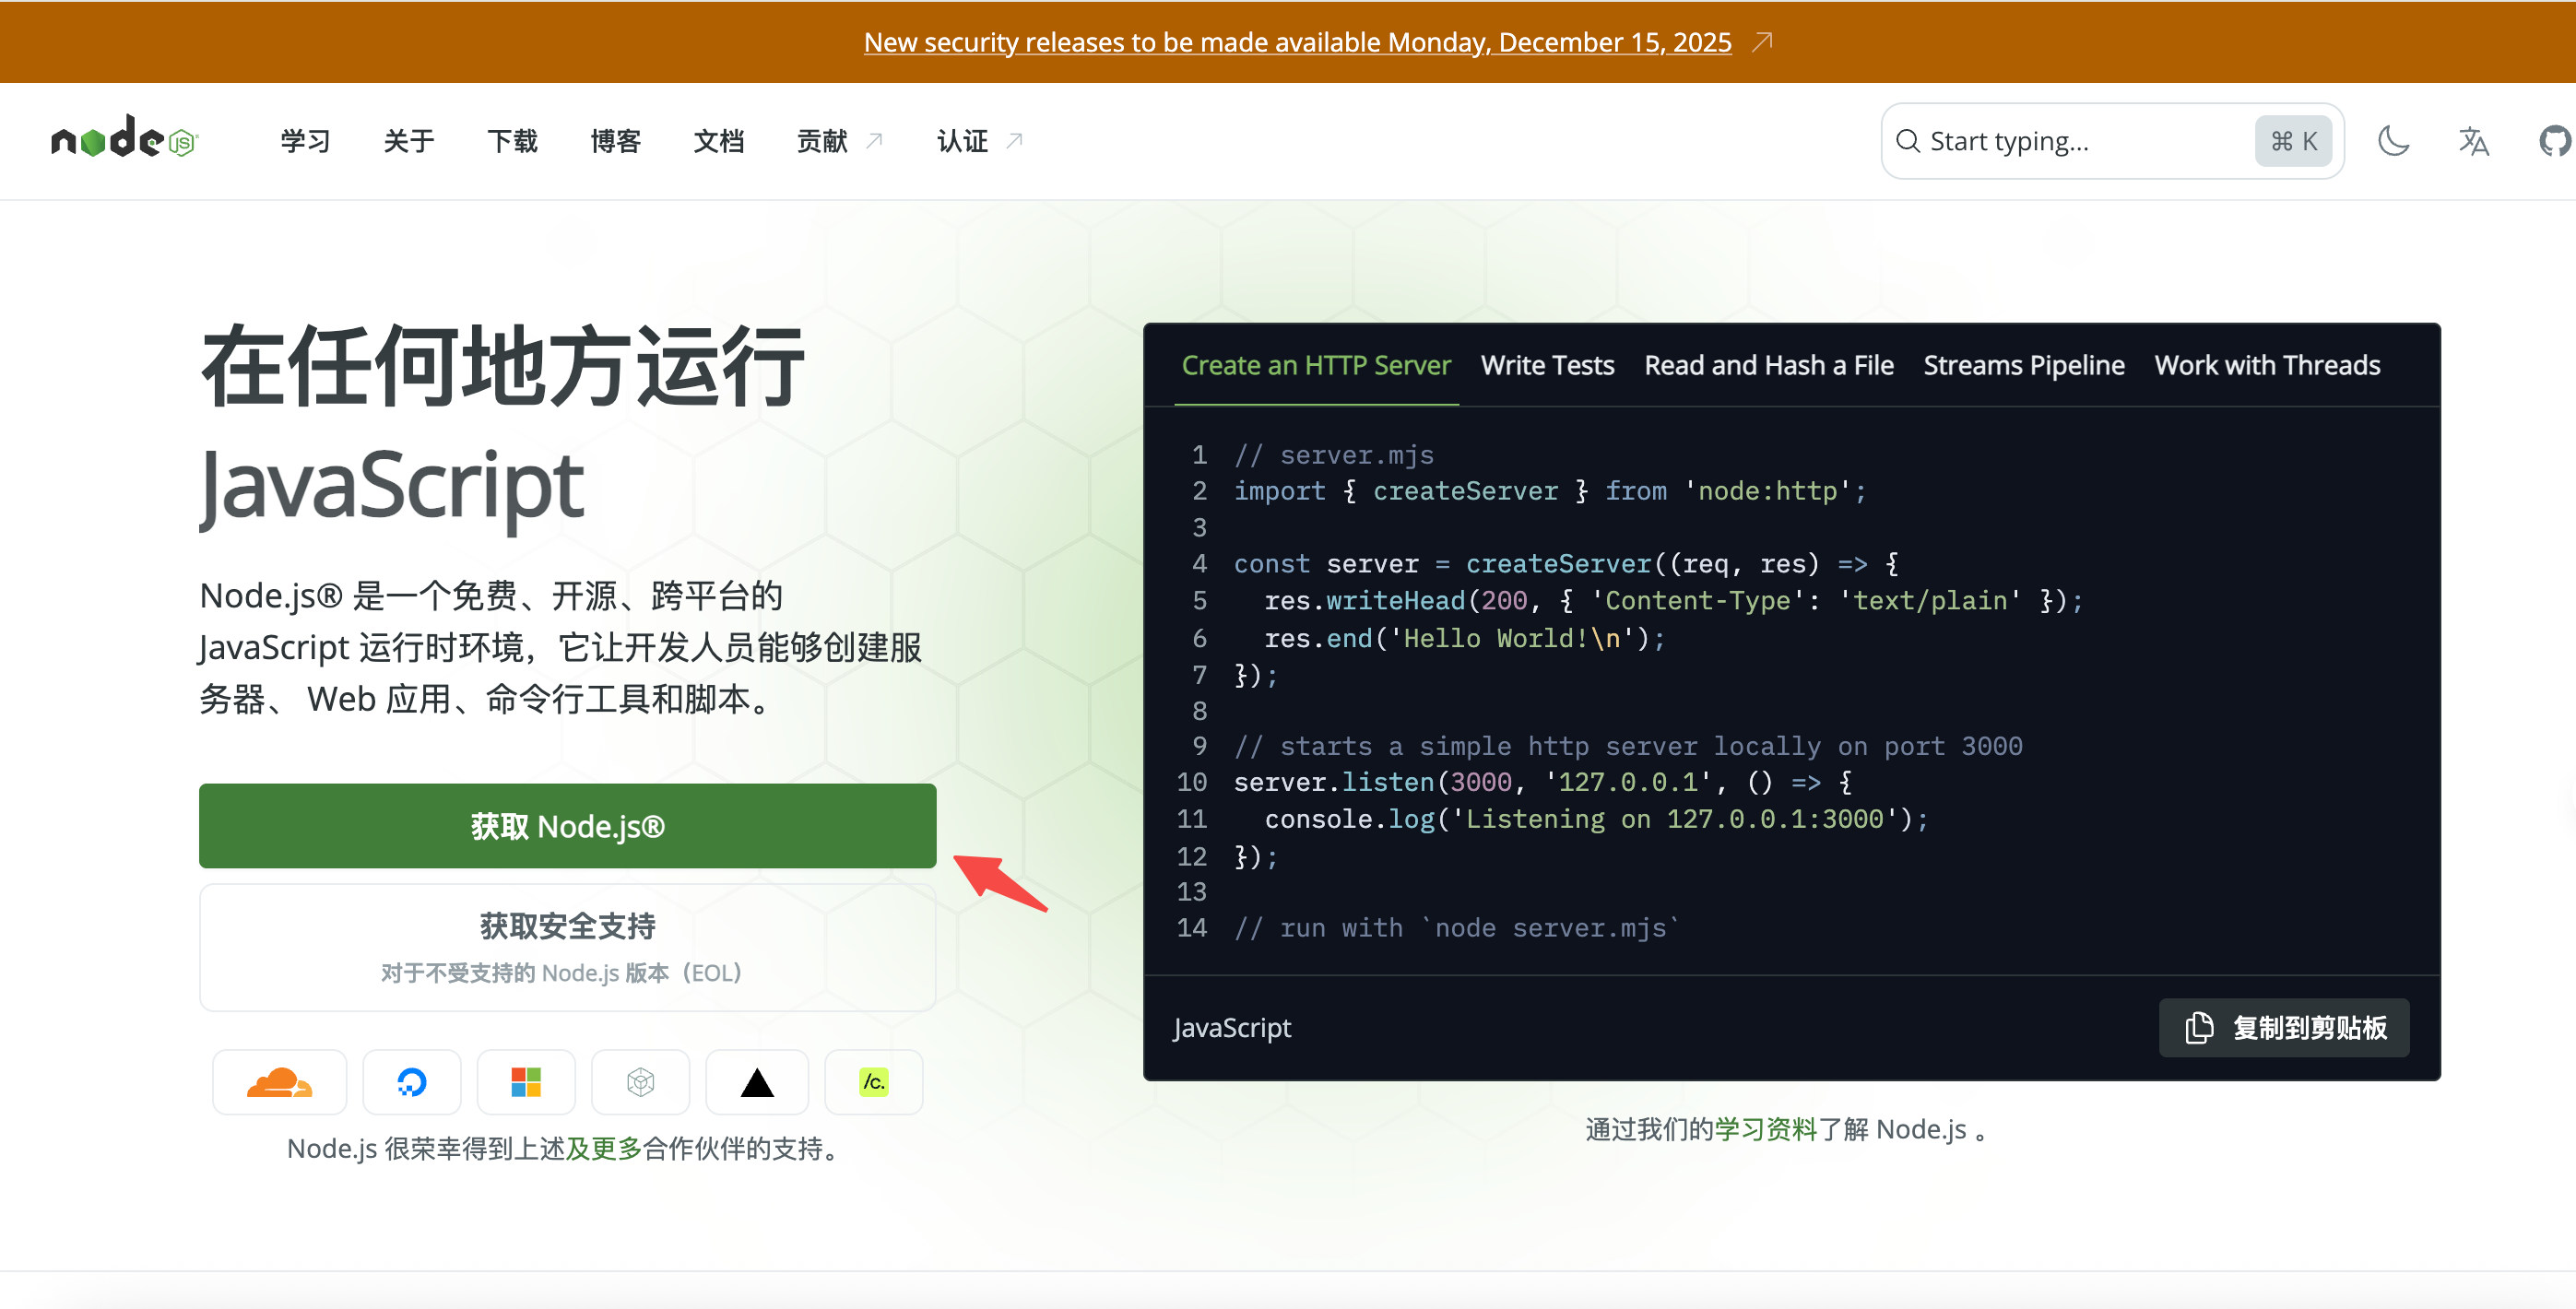2576x1309 pixels.
Task: Switch to Read and Hash a File tab
Action: (1768, 365)
